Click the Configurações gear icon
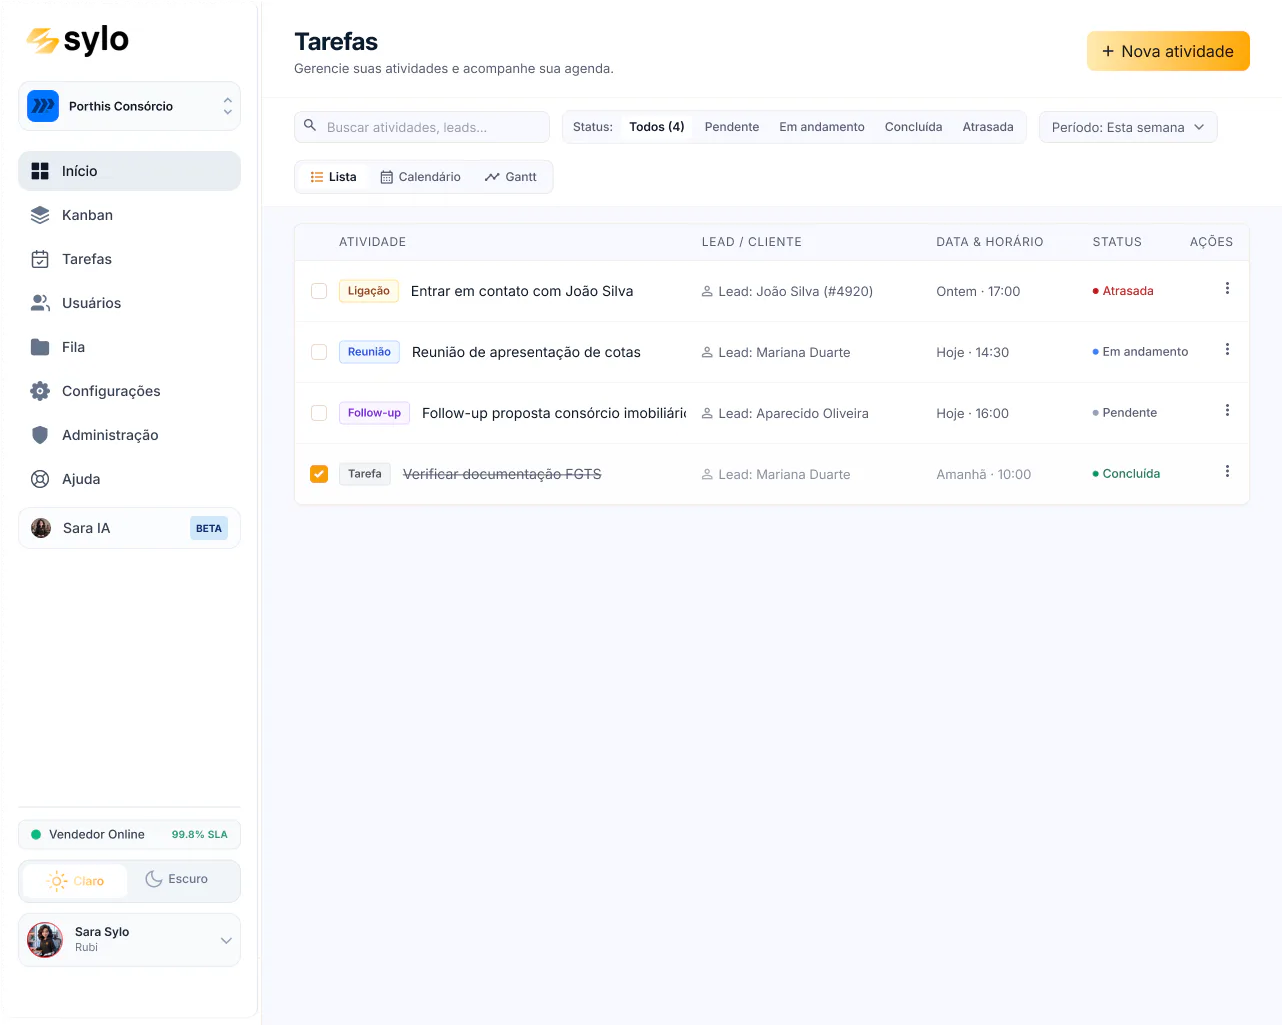Screen dimensions: 1282x1025 (x=40, y=391)
